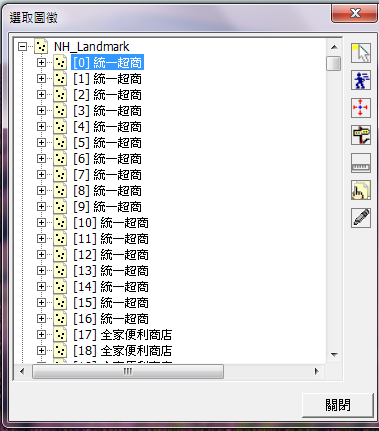The image size is (379, 431).
Task: Close the 選取圖徵 dialog window
Action: coord(355,14)
